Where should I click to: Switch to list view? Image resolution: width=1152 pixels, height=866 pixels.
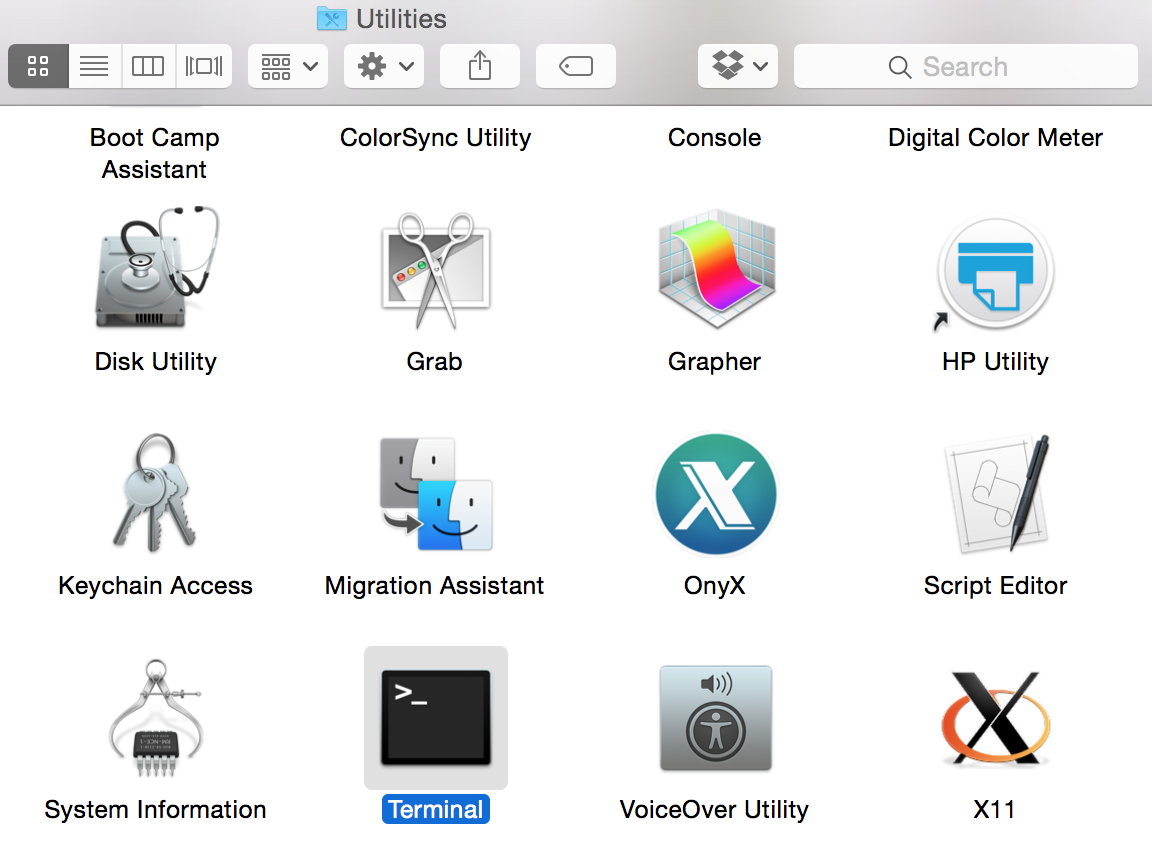pyautogui.click(x=95, y=66)
